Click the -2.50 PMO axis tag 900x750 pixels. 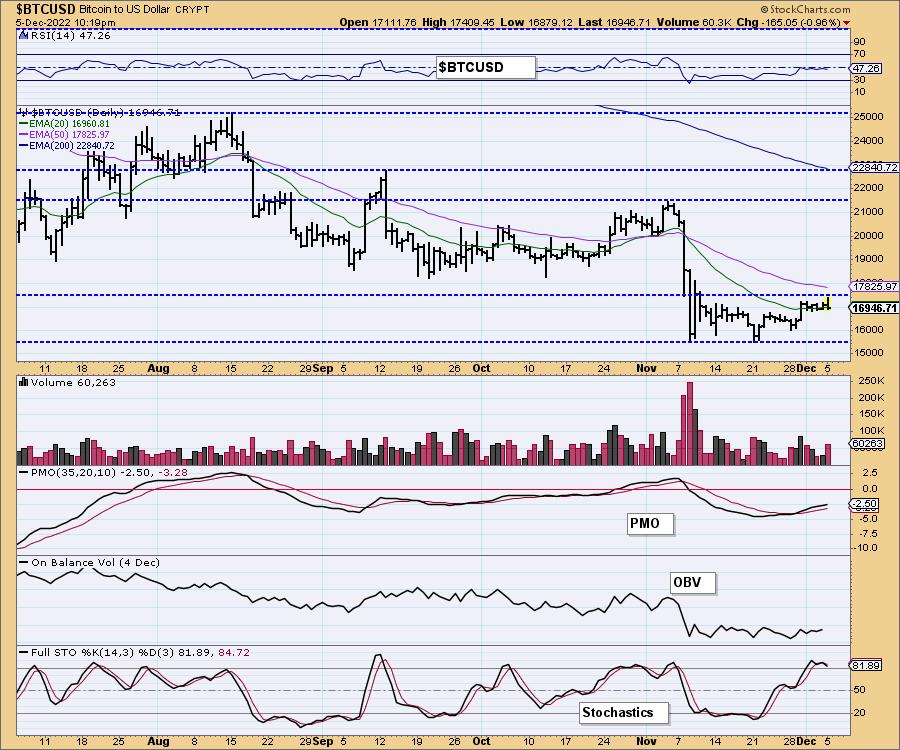[x=863, y=504]
